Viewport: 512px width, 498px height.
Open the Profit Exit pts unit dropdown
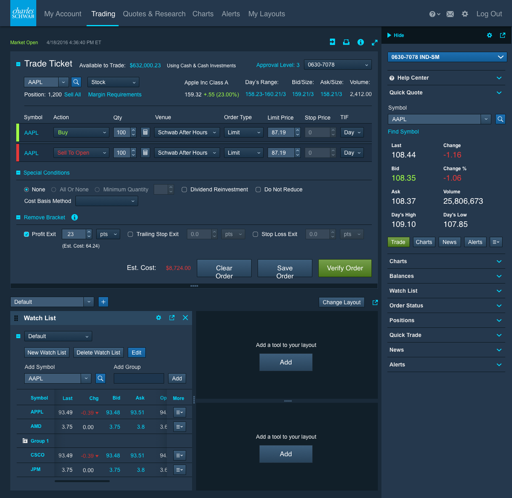point(108,234)
